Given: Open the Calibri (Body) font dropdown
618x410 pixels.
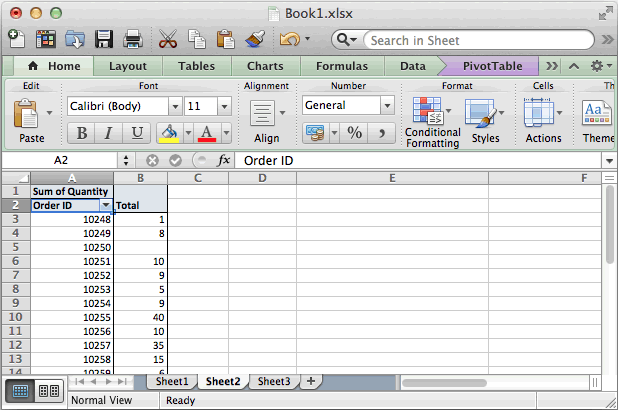Looking at the screenshot, I should 175,106.
